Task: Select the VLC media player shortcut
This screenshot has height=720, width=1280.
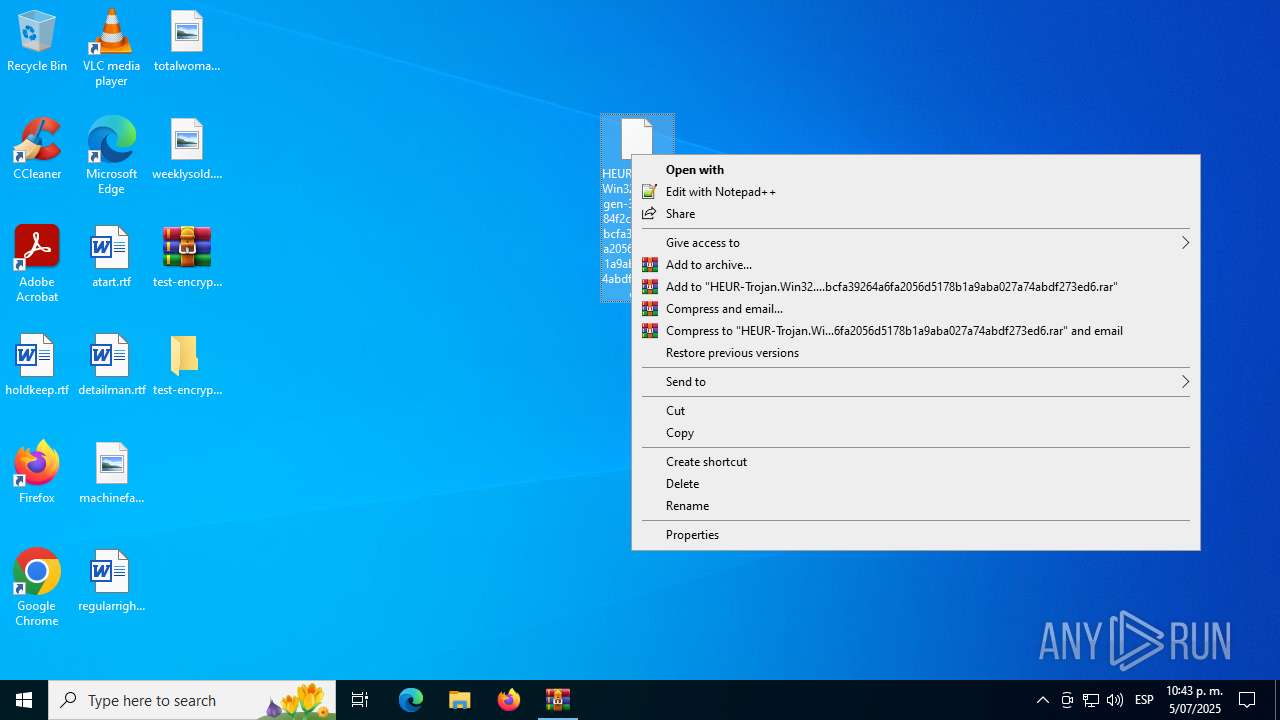Action: [111, 48]
